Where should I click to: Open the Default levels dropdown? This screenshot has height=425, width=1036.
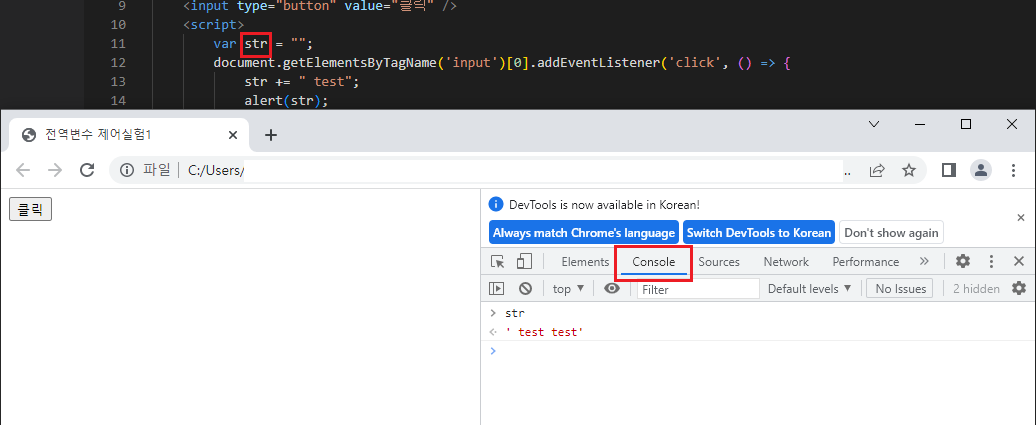(x=809, y=289)
